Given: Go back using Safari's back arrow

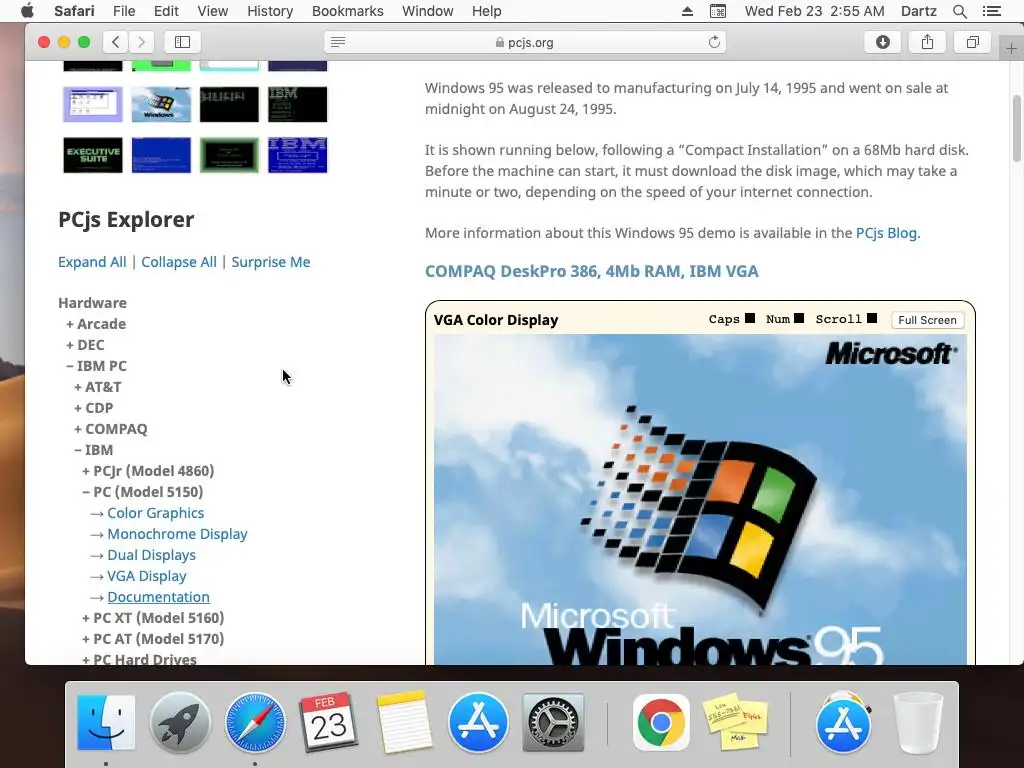Looking at the screenshot, I should pyautogui.click(x=116, y=42).
